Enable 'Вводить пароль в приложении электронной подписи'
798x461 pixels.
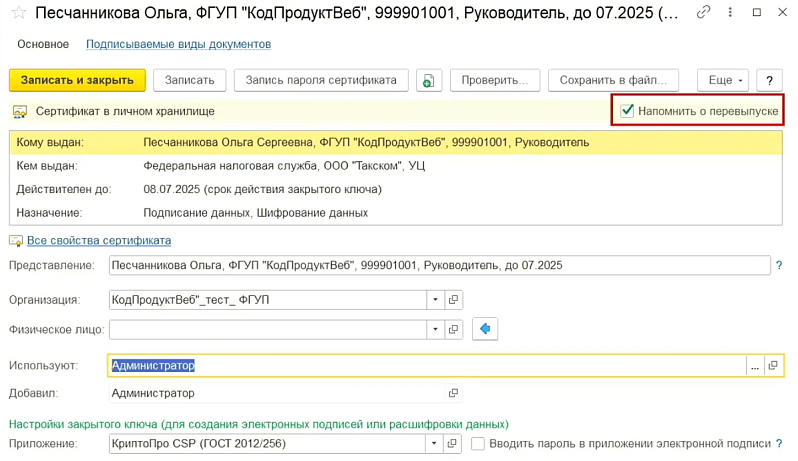(x=478, y=444)
